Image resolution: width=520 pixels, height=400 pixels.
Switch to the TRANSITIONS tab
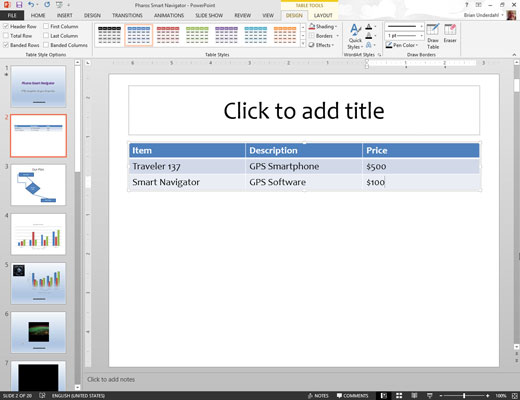(127, 15)
